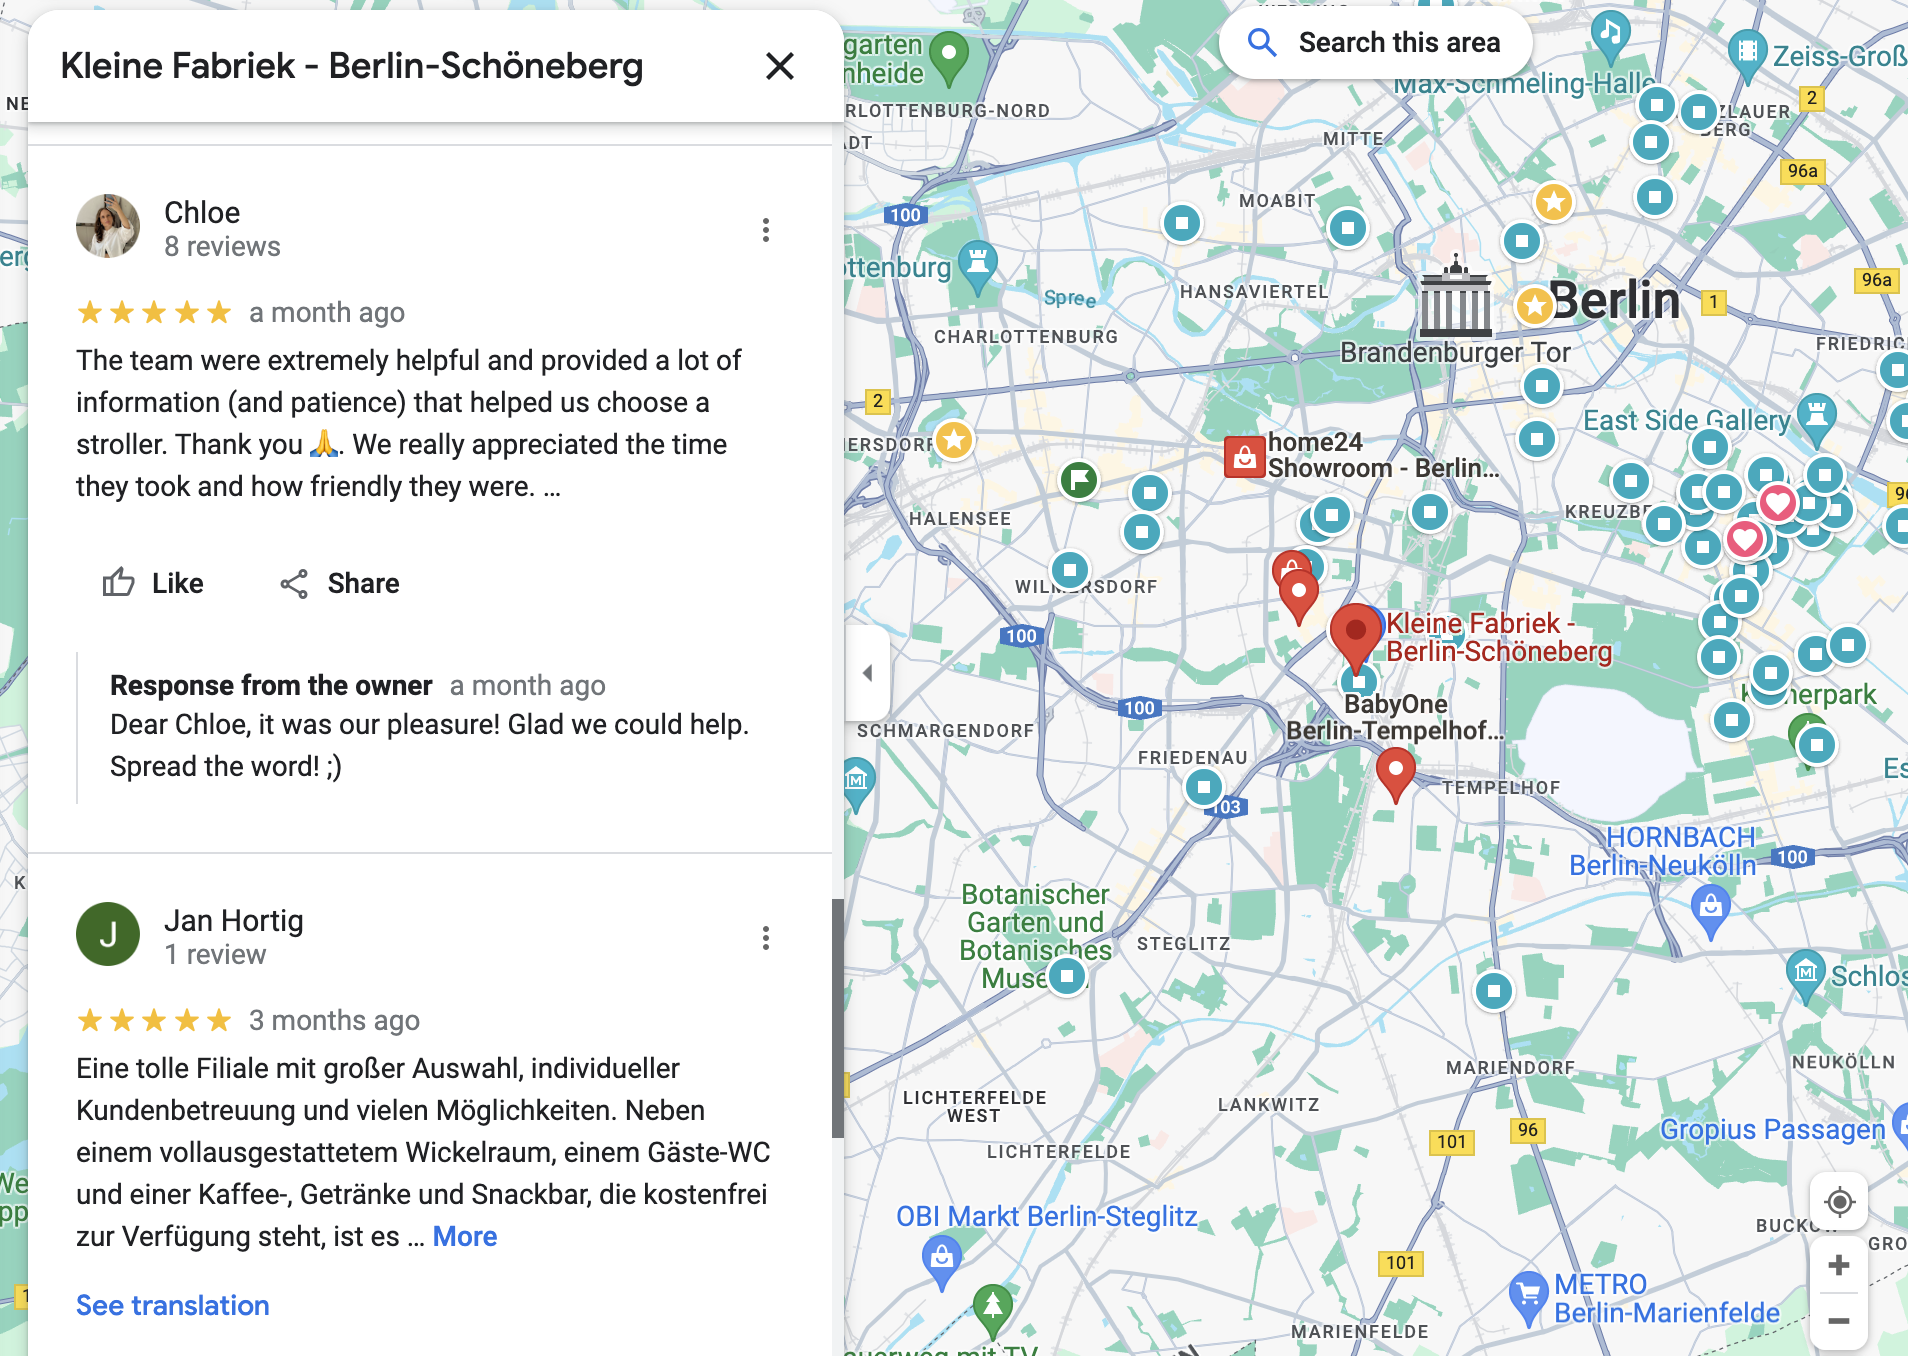Screen dimensions: 1908x1356
Task: Open more options for Chloe's review
Action: pyautogui.click(x=766, y=230)
